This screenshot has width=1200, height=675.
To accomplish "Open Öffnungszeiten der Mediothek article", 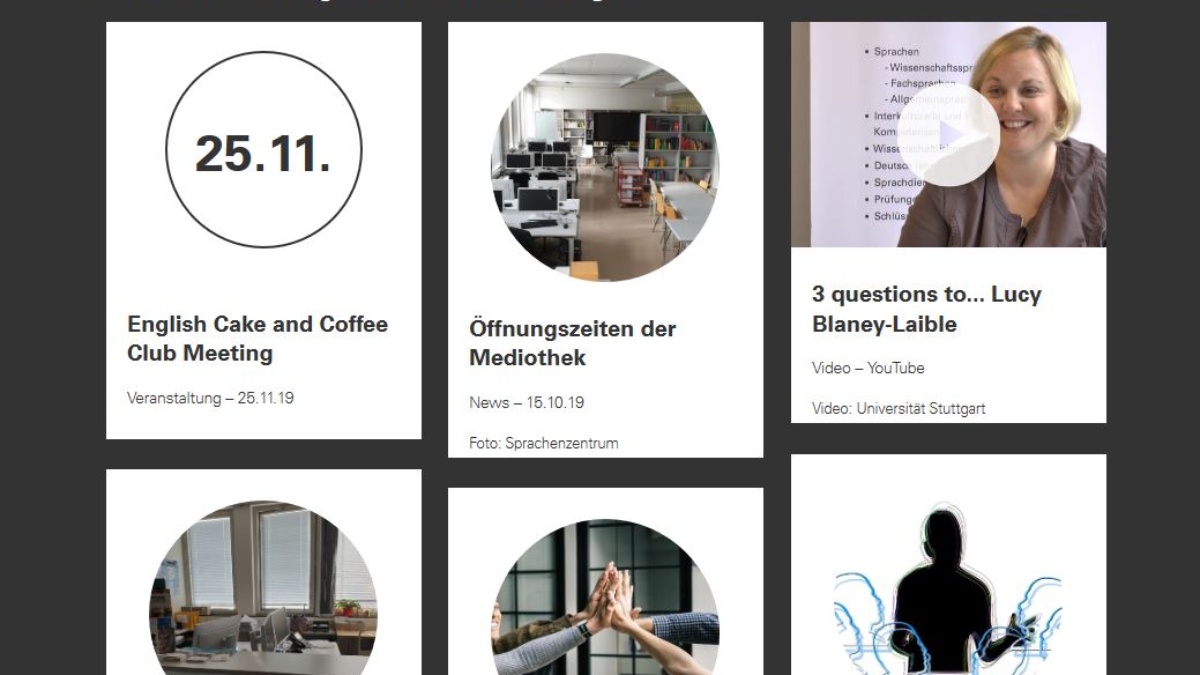I will tap(572, 343).
